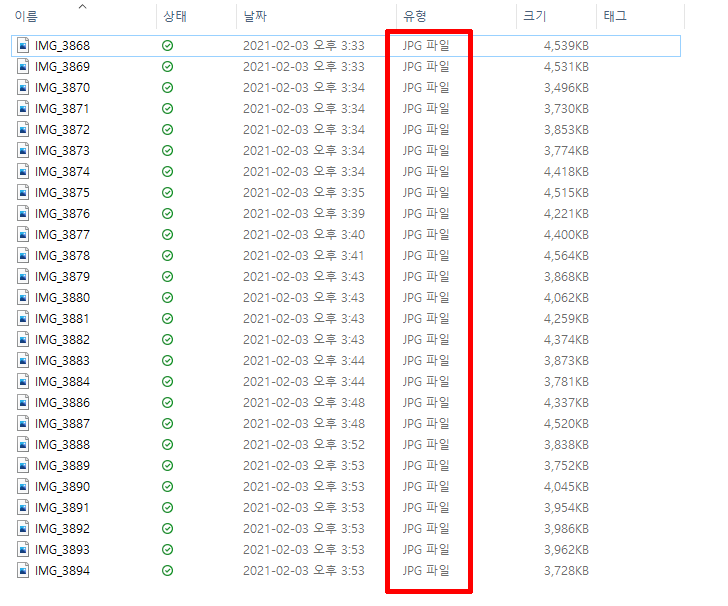Sort files by the 이름 column header

[26, 16]
